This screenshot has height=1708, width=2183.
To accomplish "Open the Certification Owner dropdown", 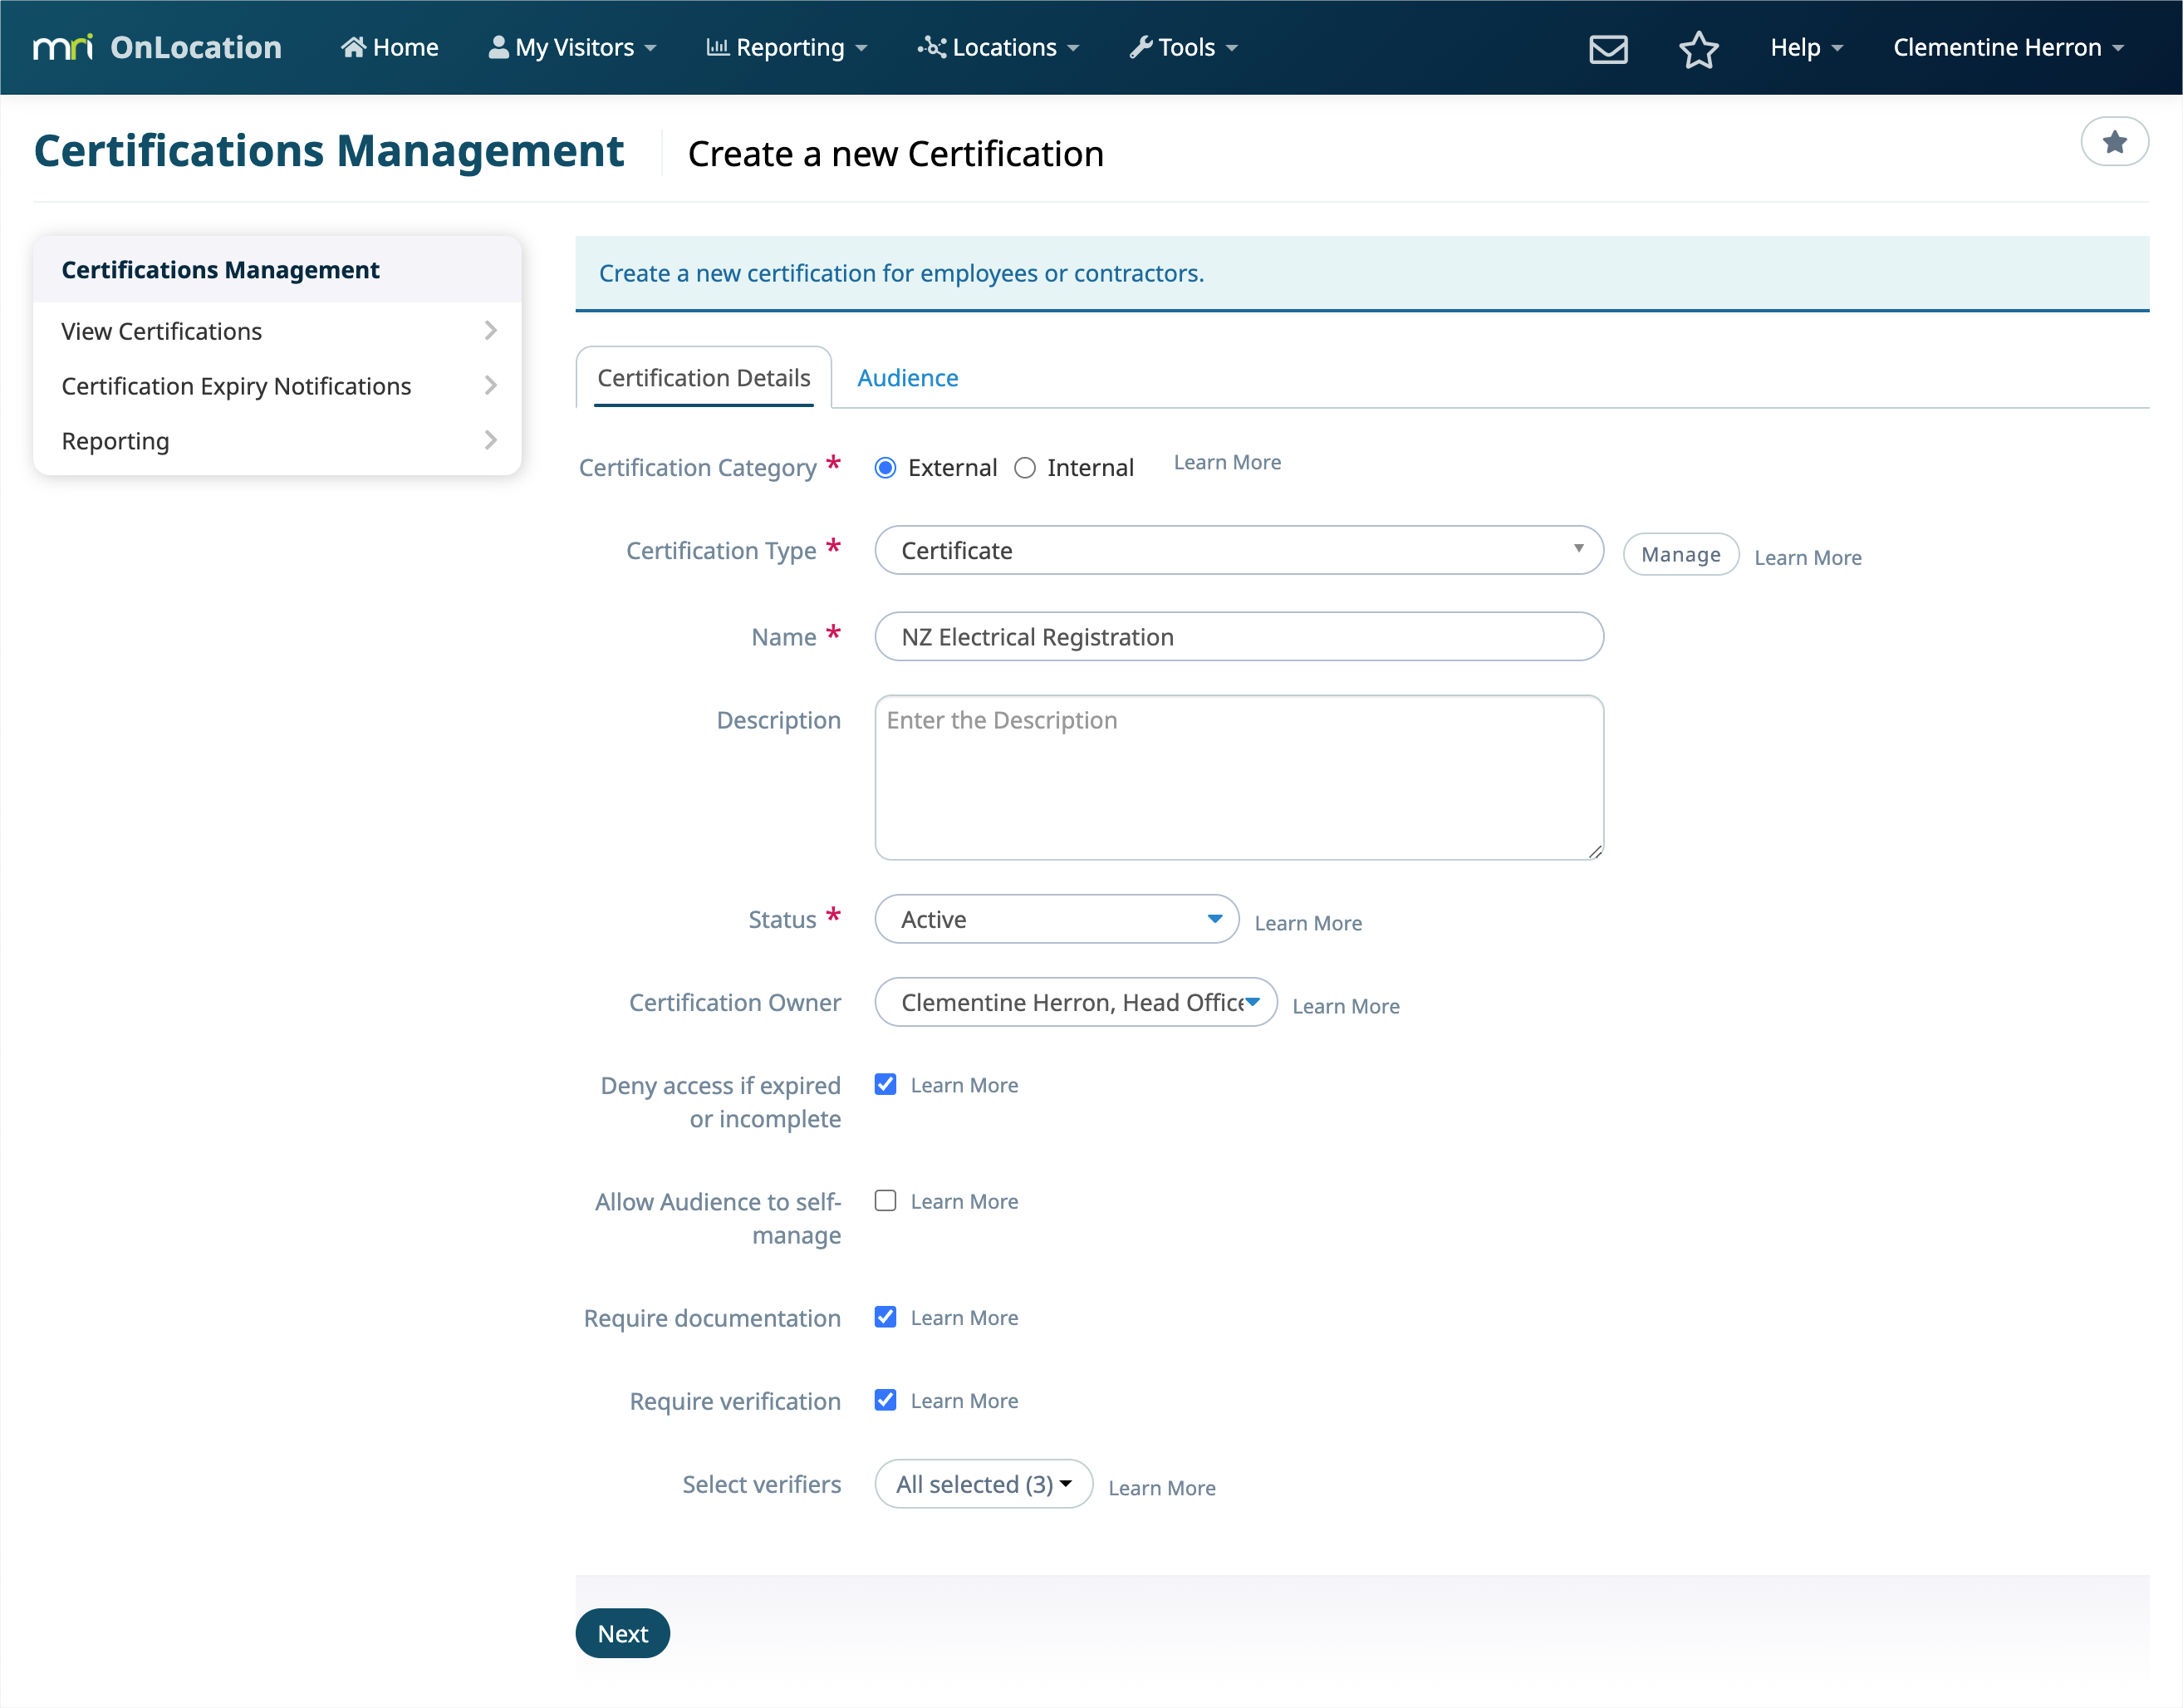I will (x=1076, y=1001).
